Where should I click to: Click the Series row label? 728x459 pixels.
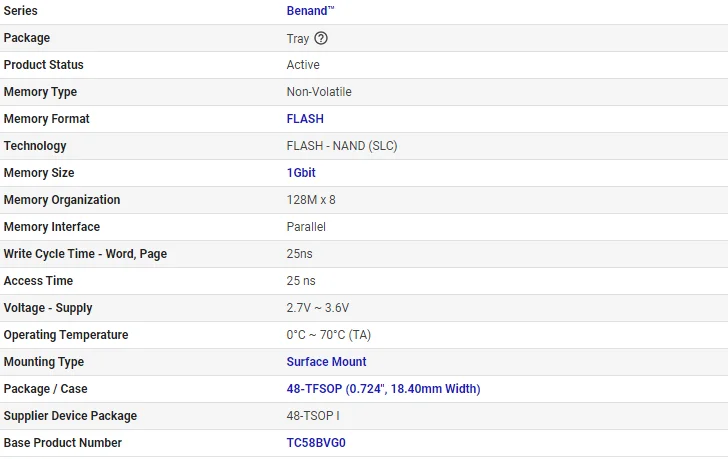[21, 11]
